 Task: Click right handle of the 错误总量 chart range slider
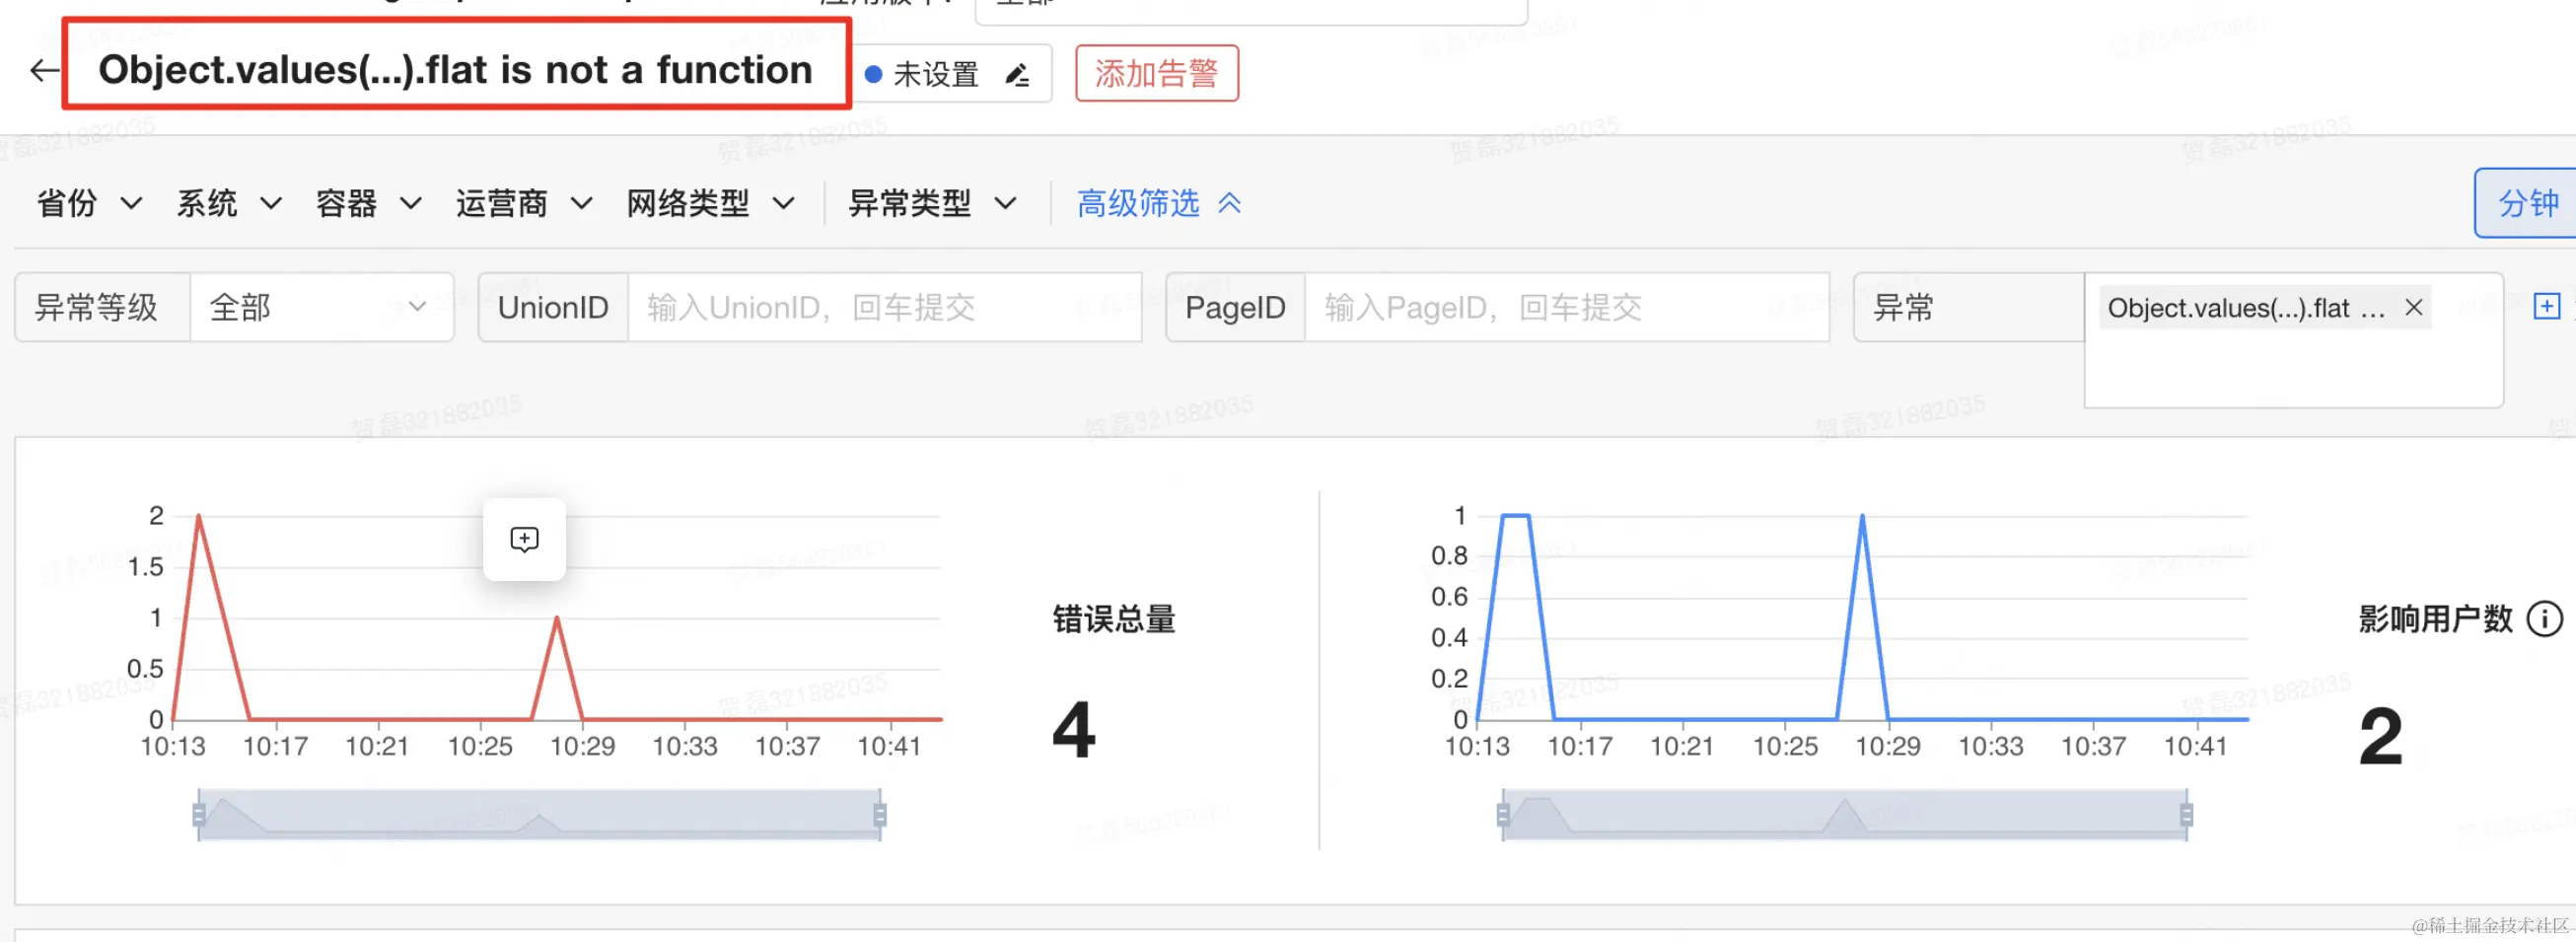pos(880,815)
